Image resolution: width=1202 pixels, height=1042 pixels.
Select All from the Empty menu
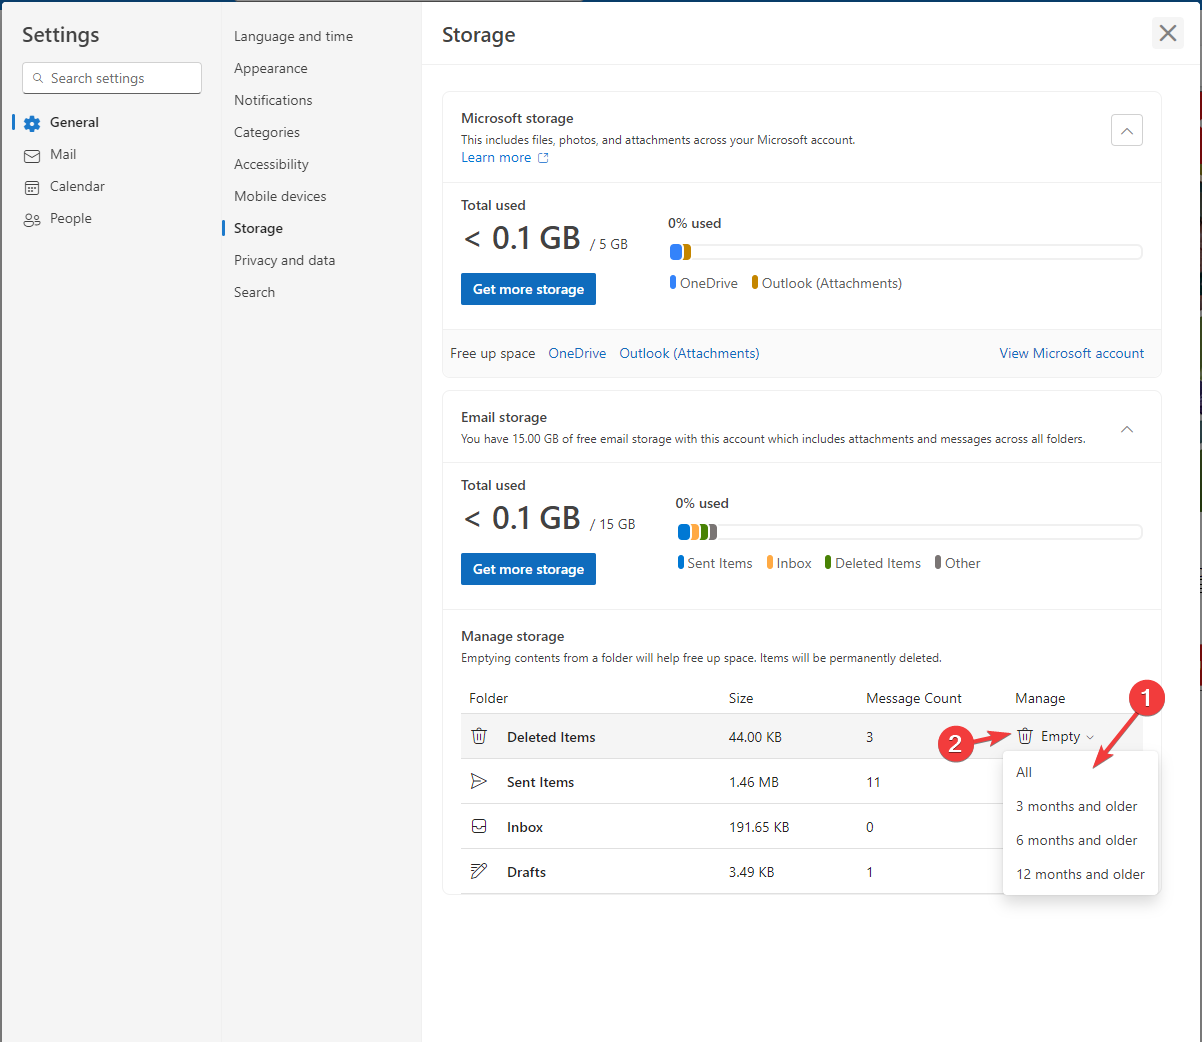coord(1023,772)
